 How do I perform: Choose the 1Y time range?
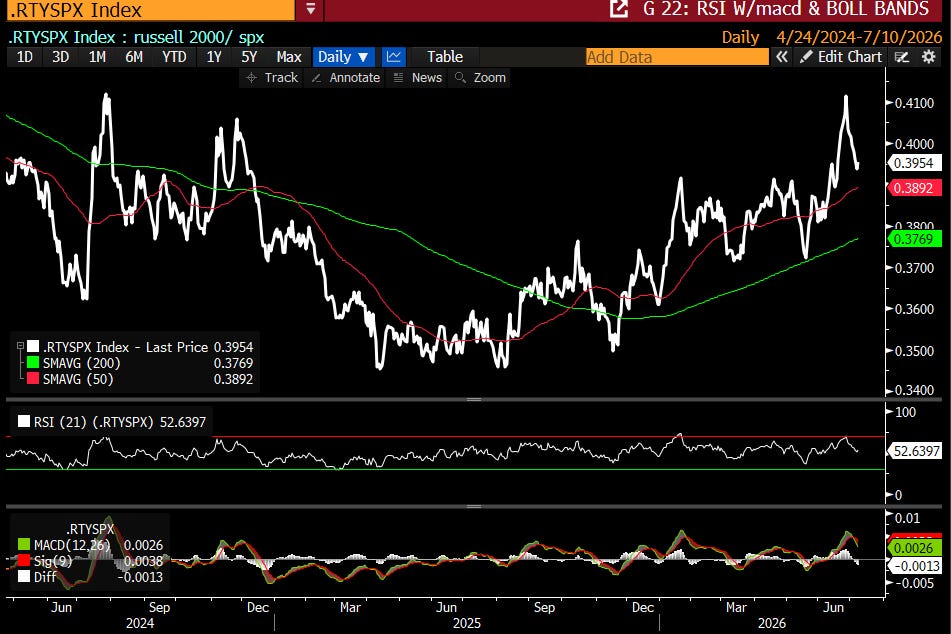213,57
